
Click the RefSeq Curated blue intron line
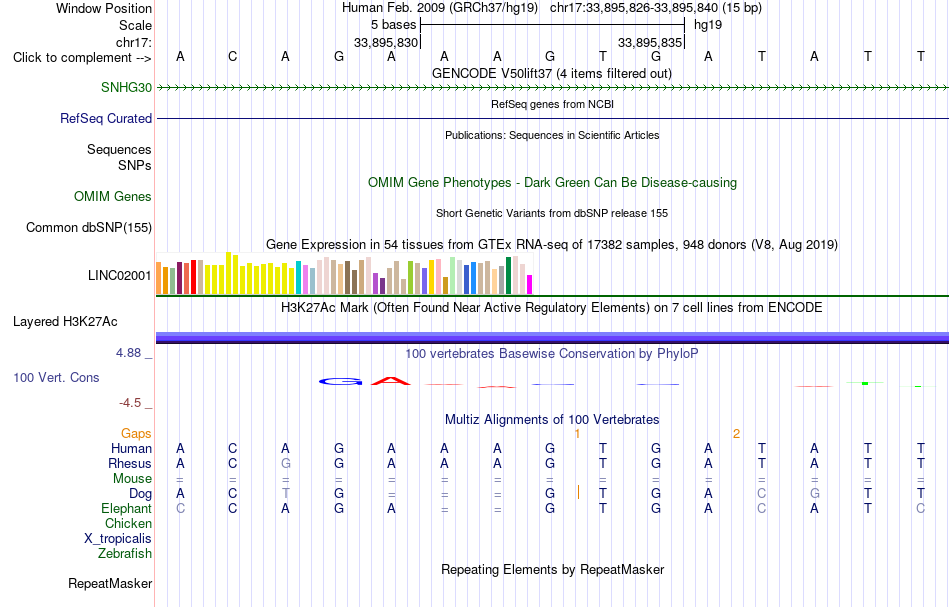(x=552, y=118)
